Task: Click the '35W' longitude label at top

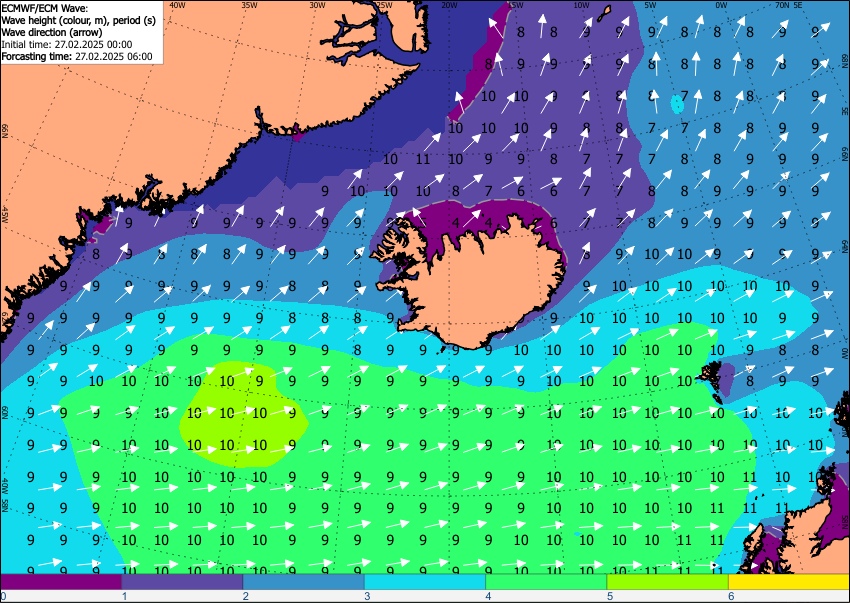Action: point(249,5)
